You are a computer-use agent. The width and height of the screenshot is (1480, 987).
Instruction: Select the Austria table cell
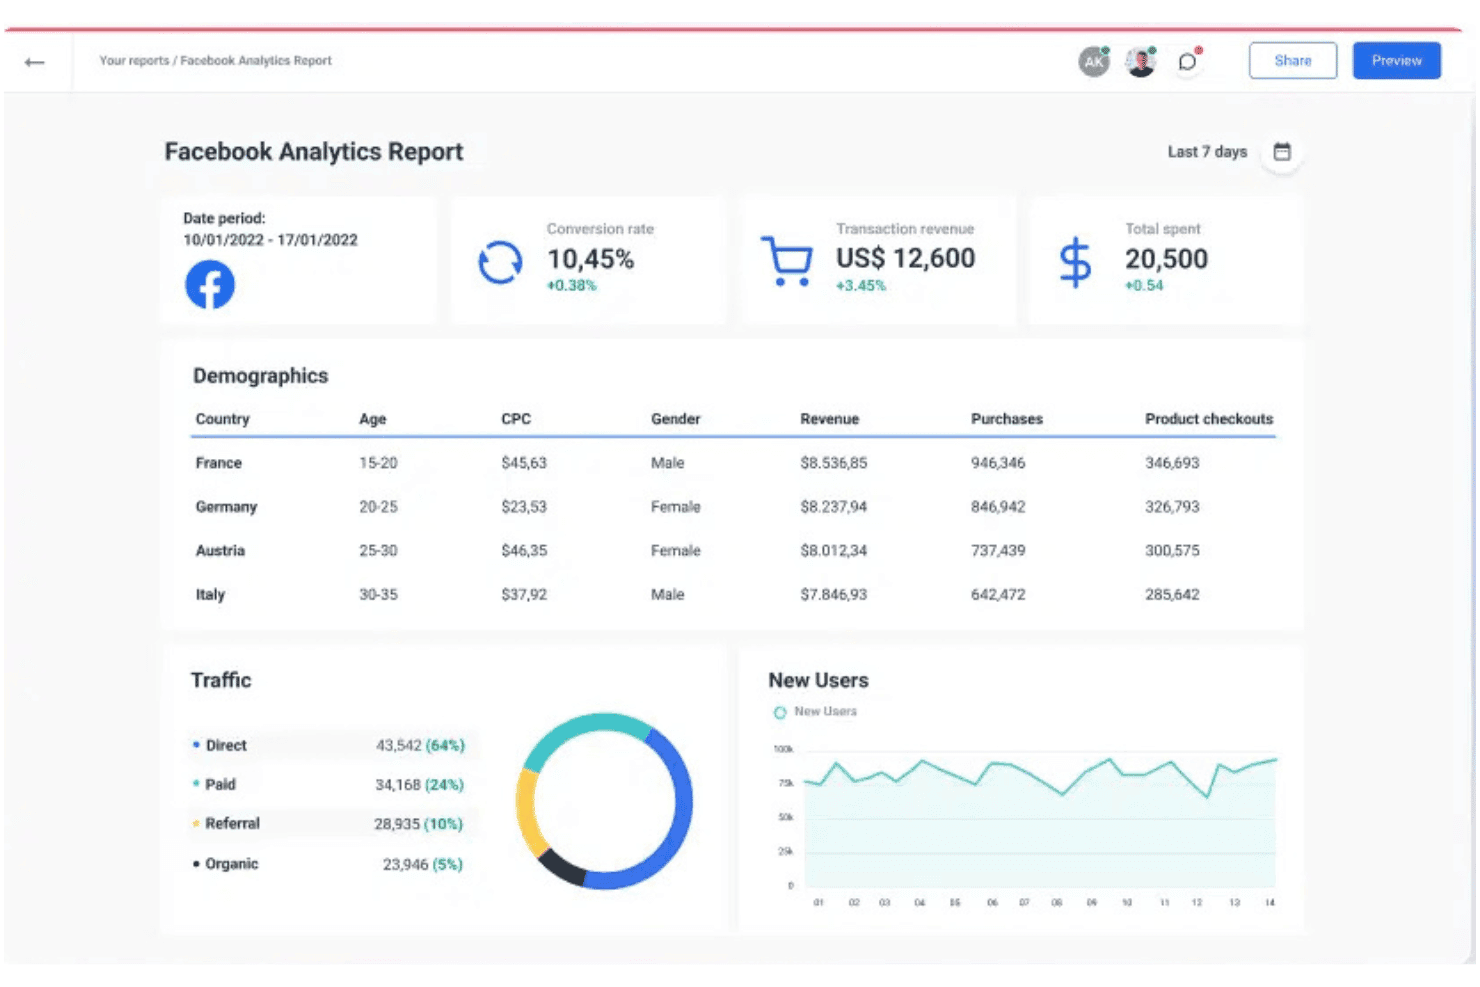point(220,551)
